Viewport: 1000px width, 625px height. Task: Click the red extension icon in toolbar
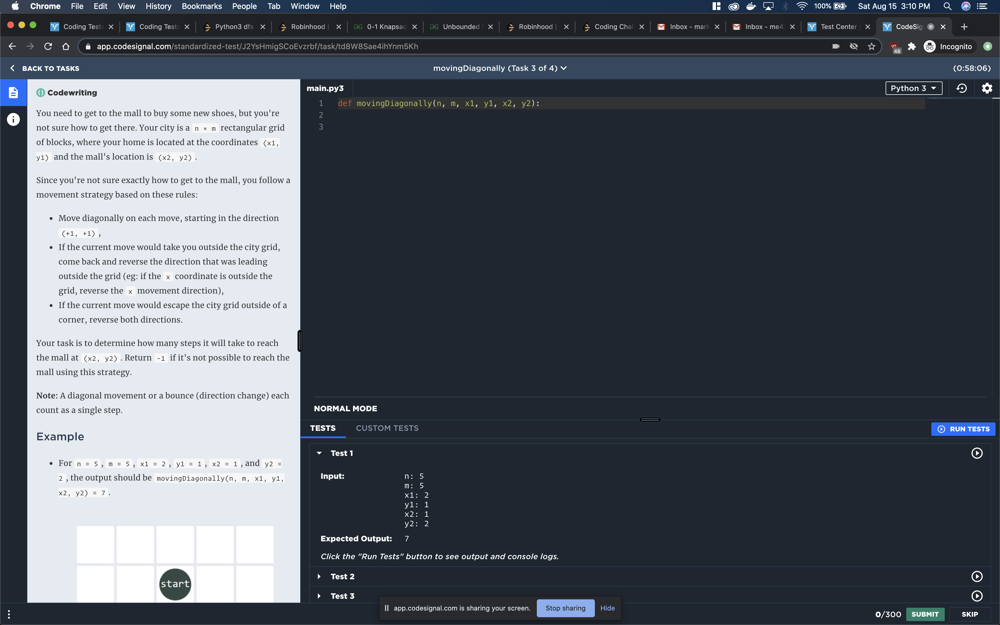(x=894, y=47)
